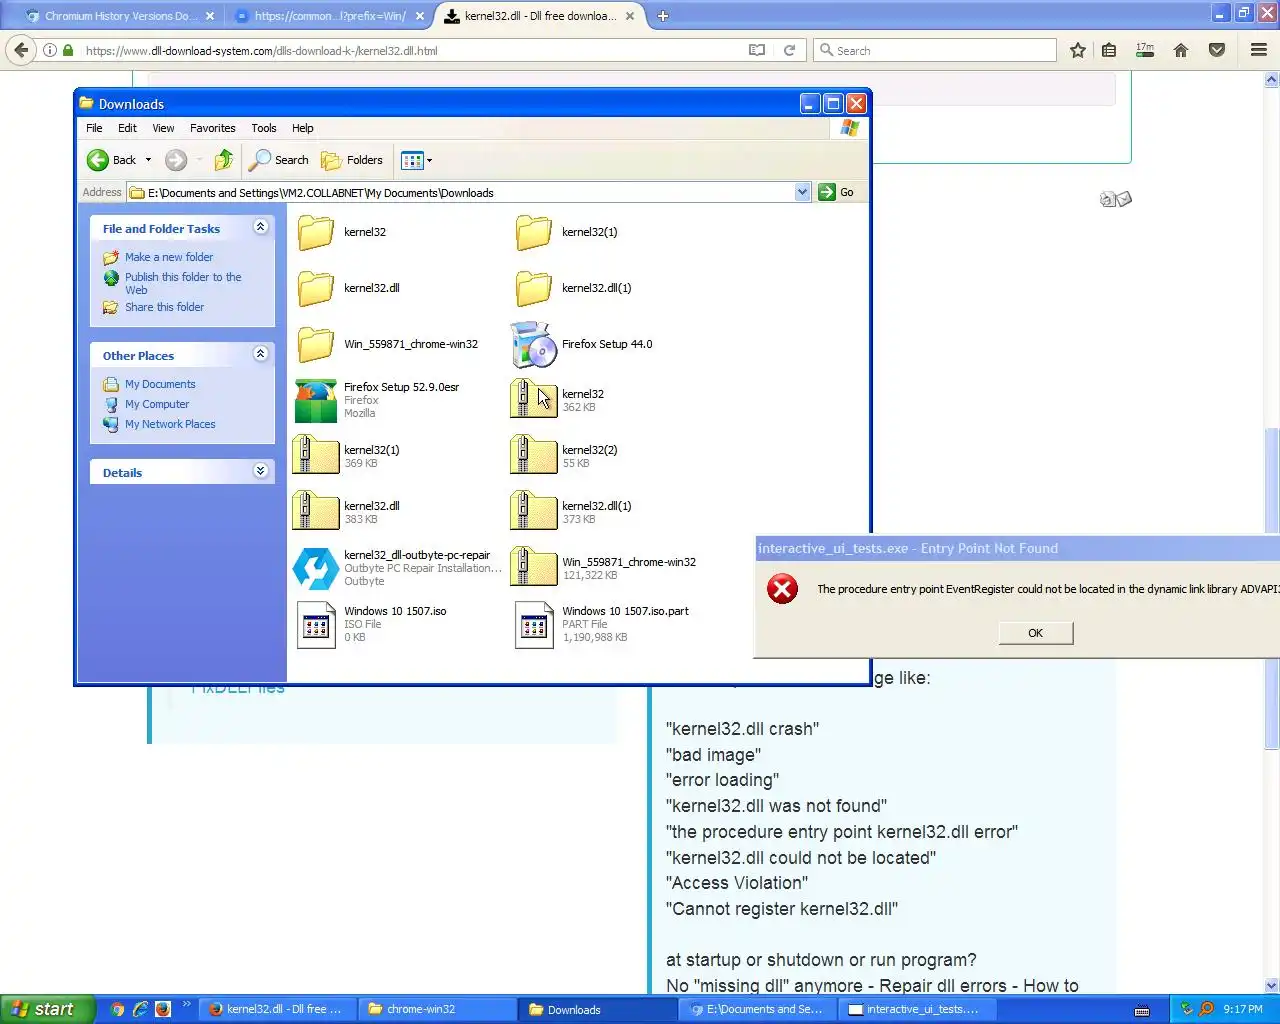Open the Favorites menu in Downloads window
Screen dimensions: 1280x1024
pos(213,128)
